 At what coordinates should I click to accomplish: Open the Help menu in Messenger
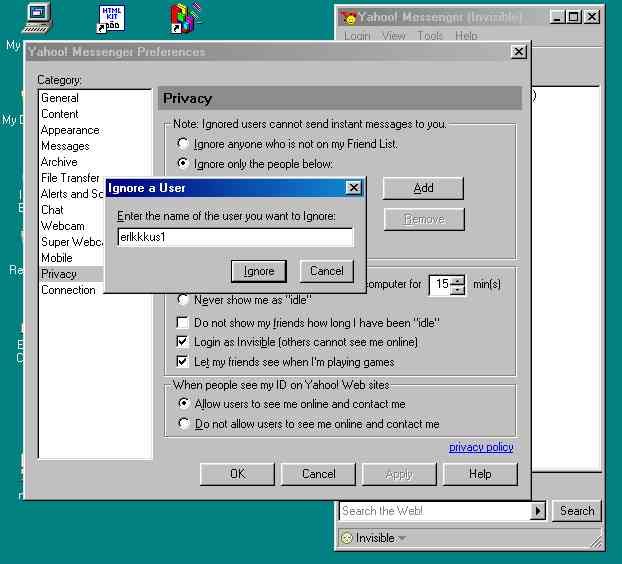(x=466, y=36)
